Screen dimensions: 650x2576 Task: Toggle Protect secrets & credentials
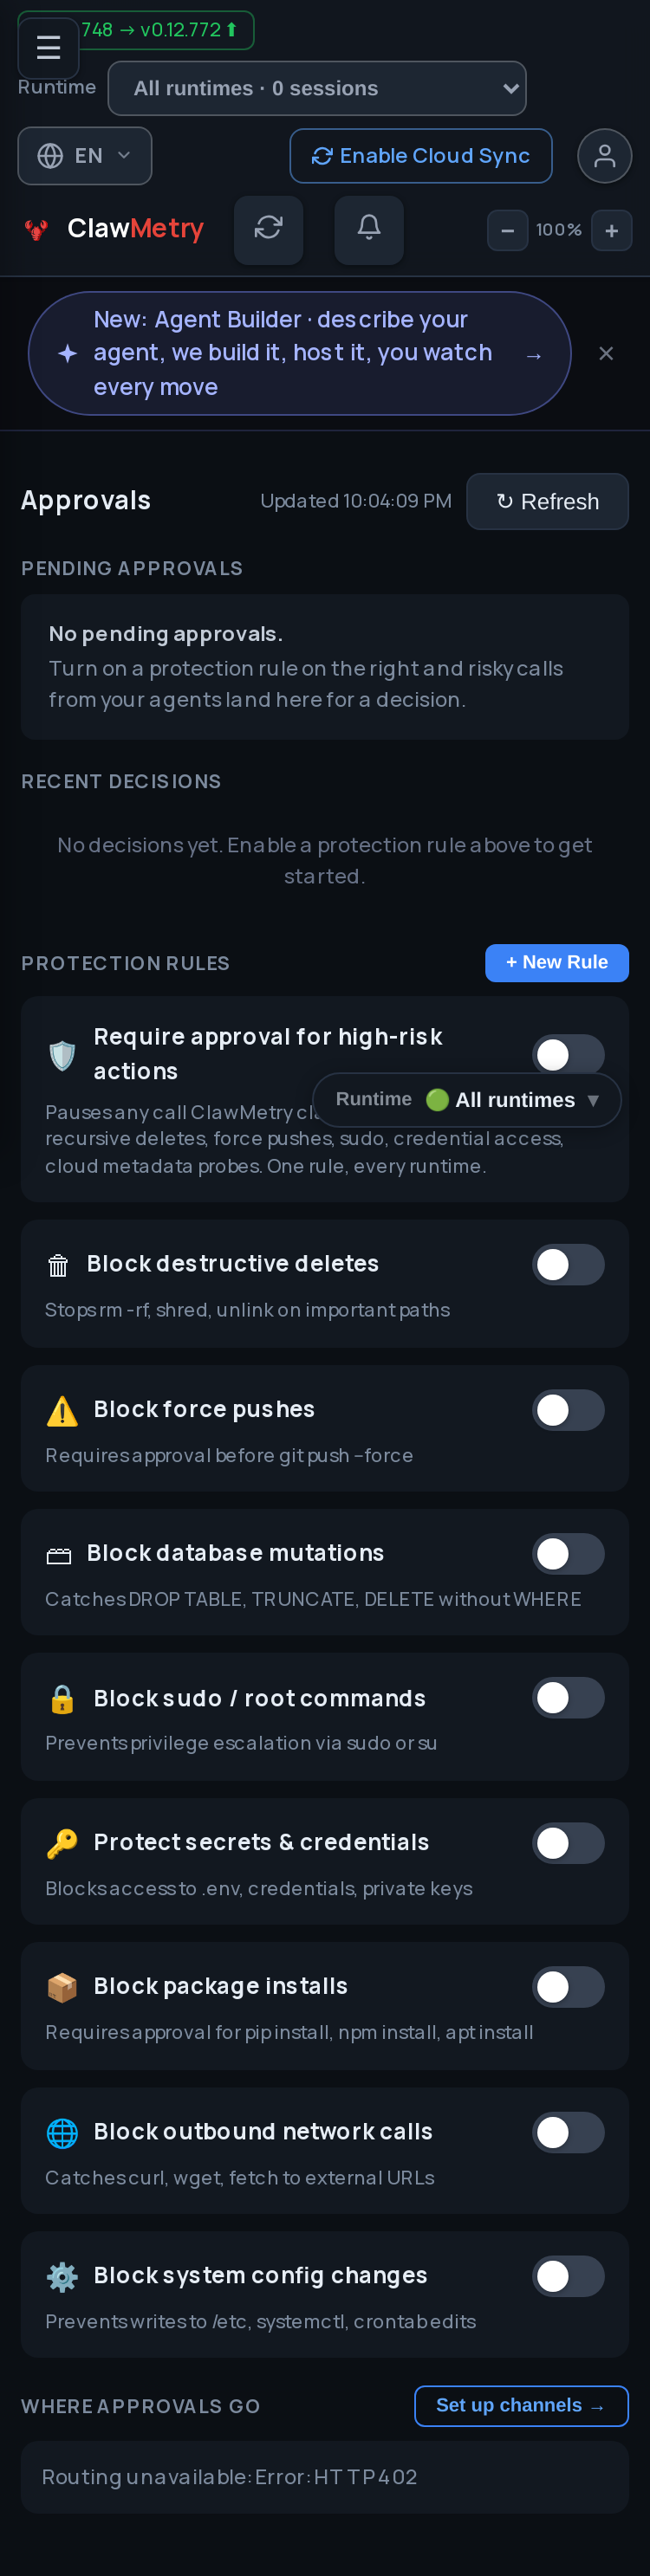[x=568, y=1842]
